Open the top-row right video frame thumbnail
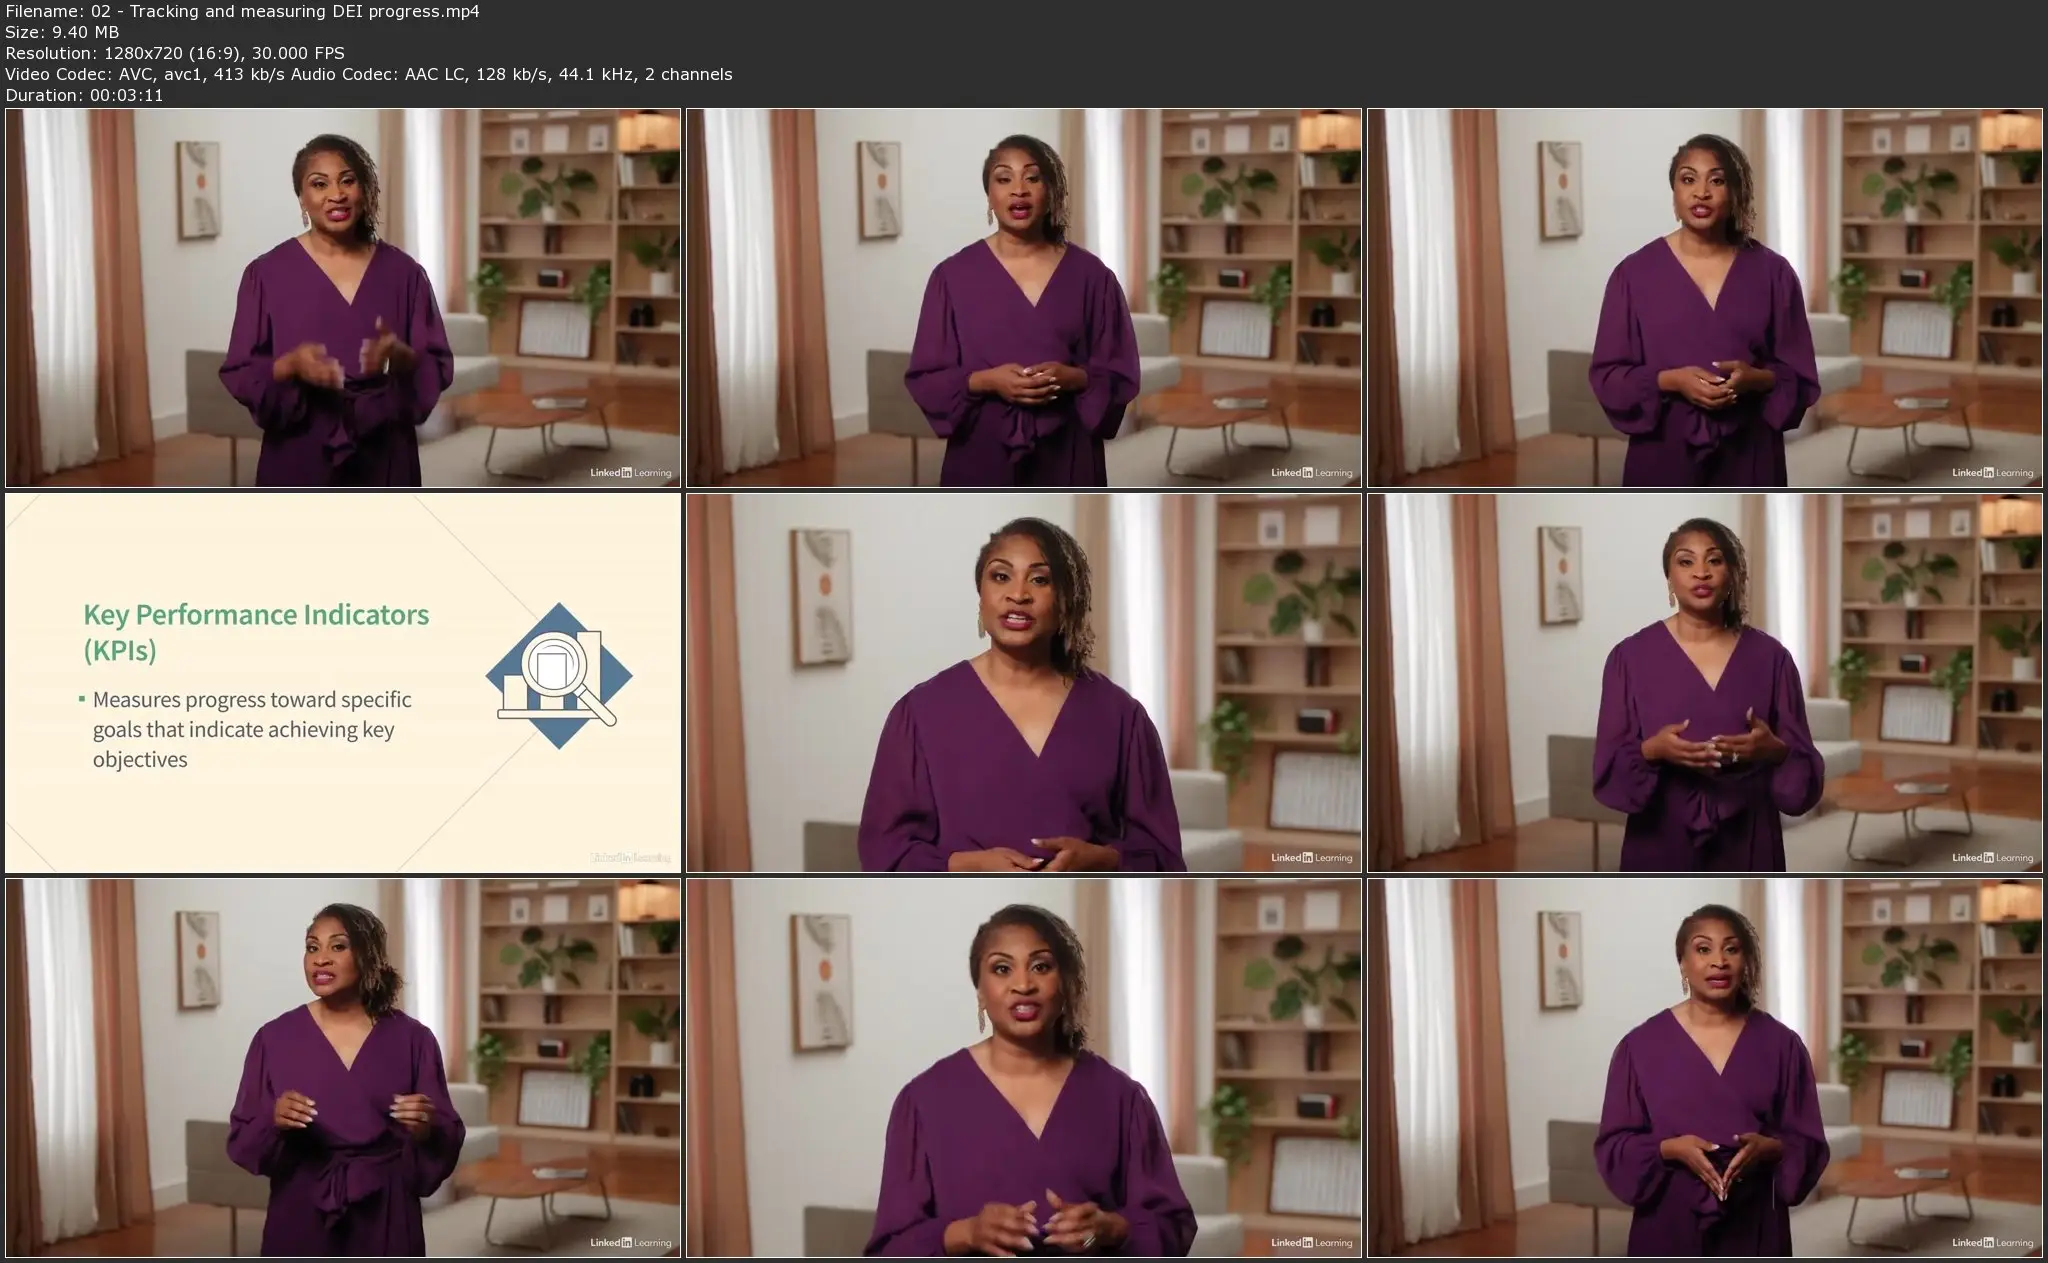Image resolution: width=2048 pixels, height=1263 pixels. [1705, 298]
